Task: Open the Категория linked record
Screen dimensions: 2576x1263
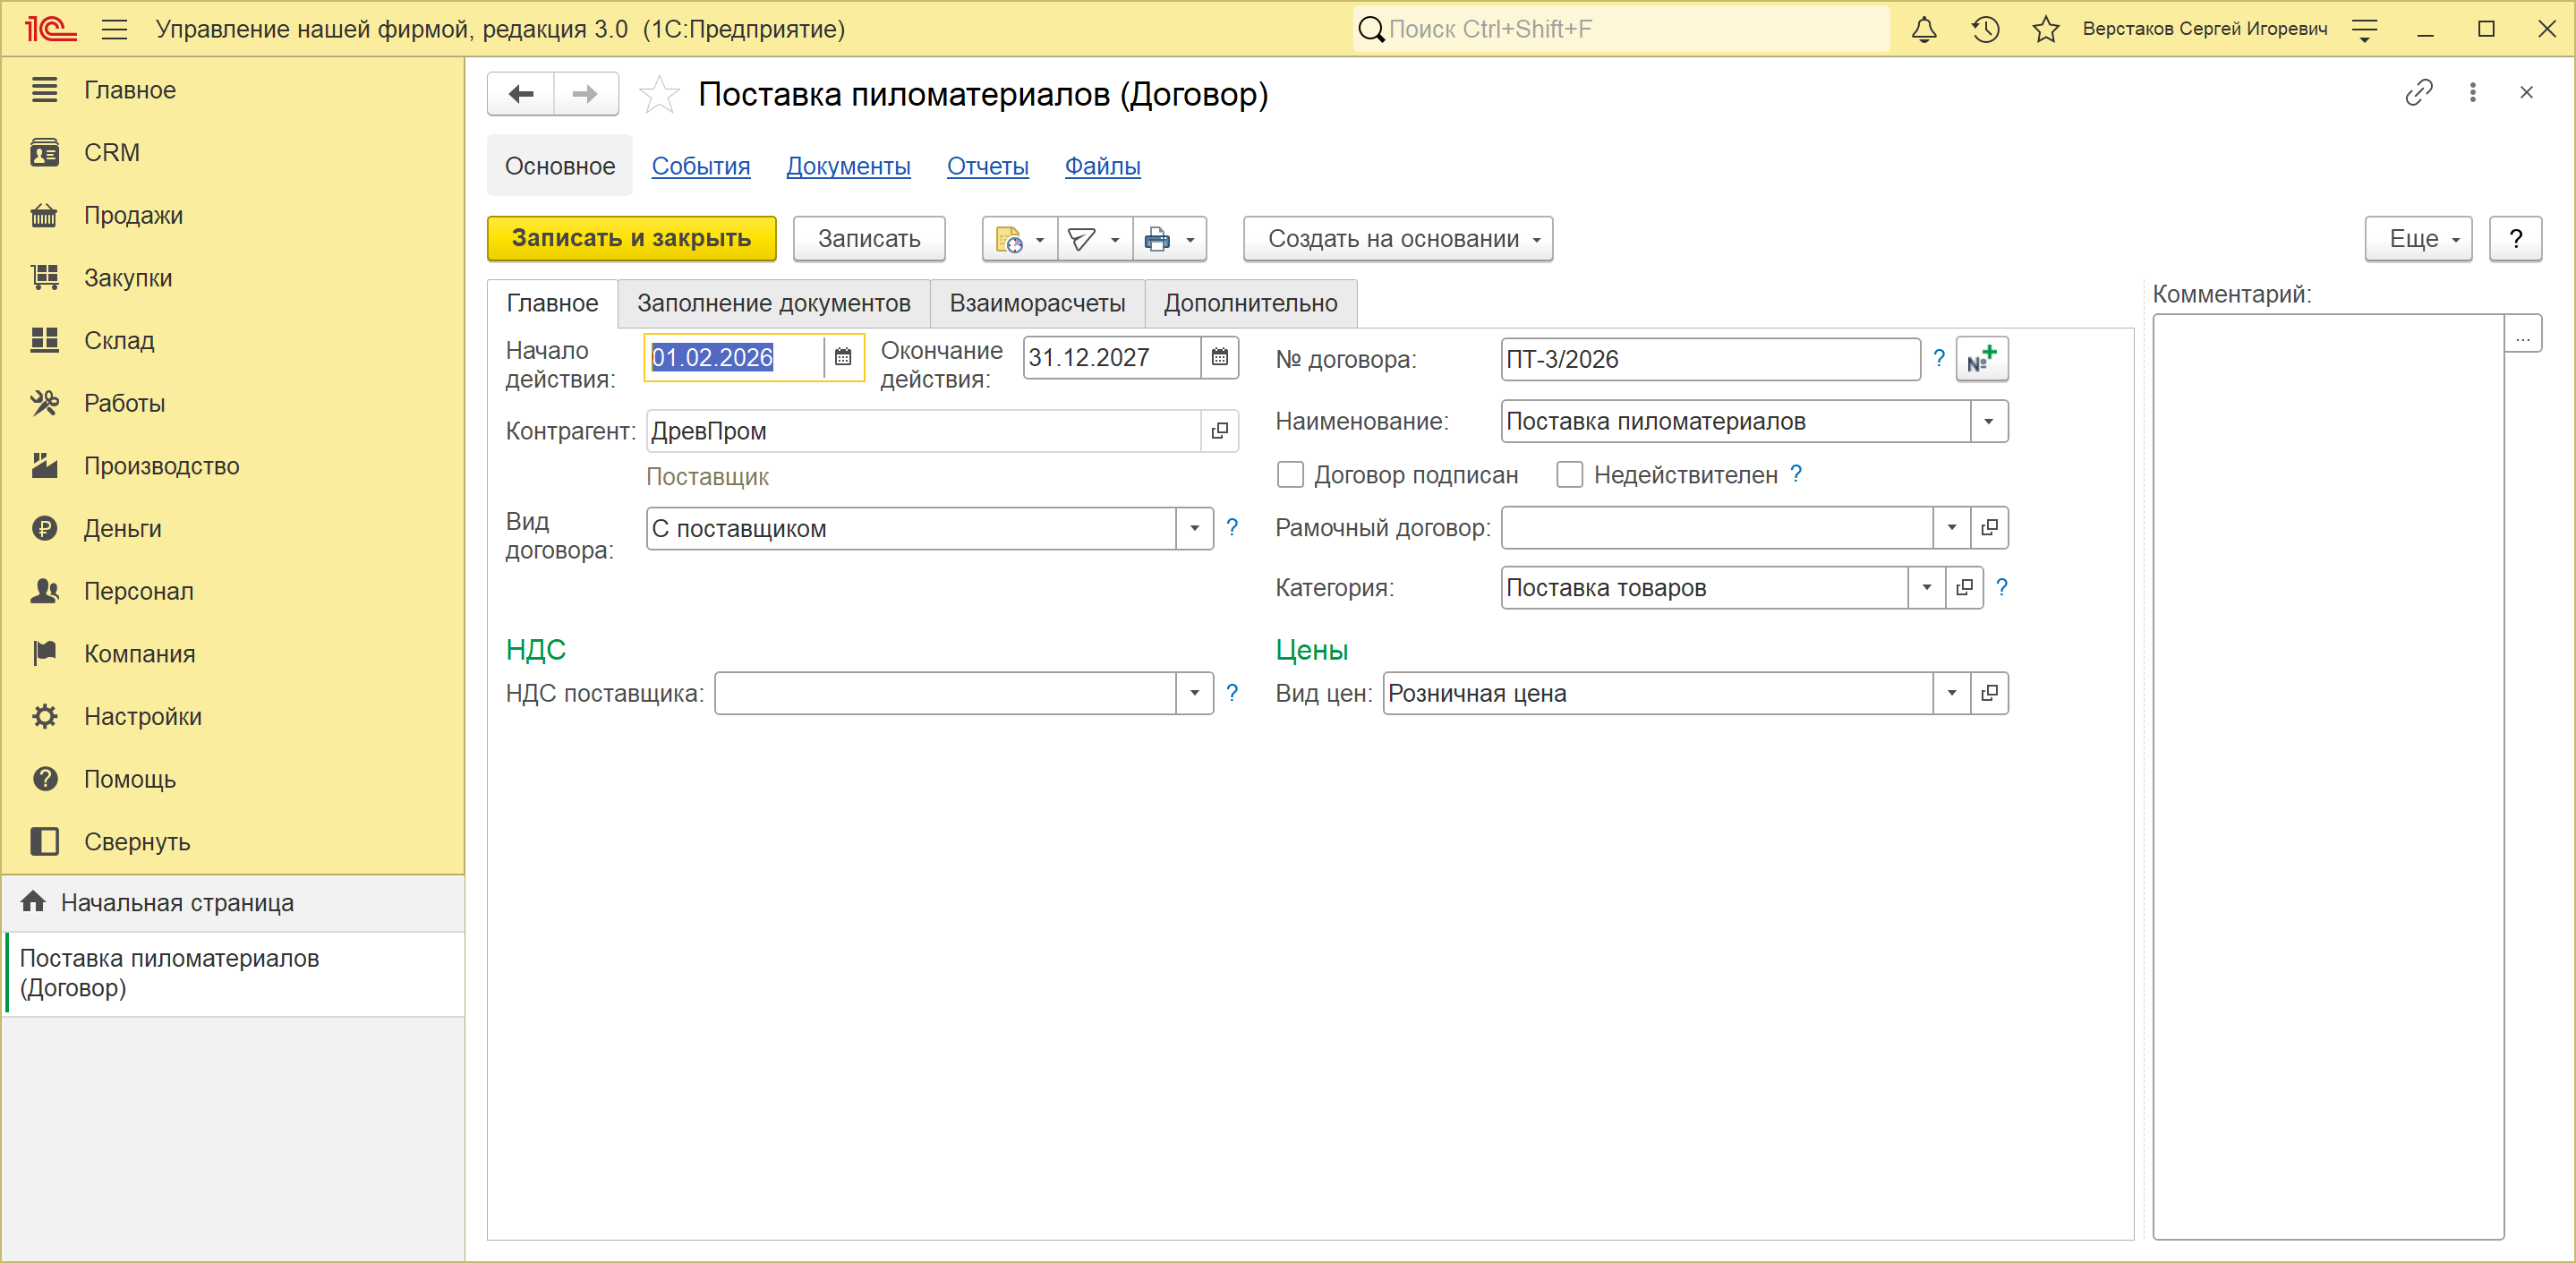Action: pos(1964,587)
